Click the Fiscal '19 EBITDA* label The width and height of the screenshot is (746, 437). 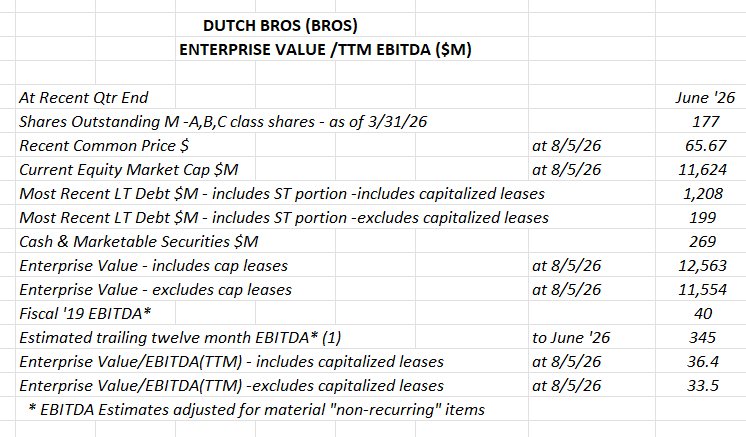[x=85, y=314]
